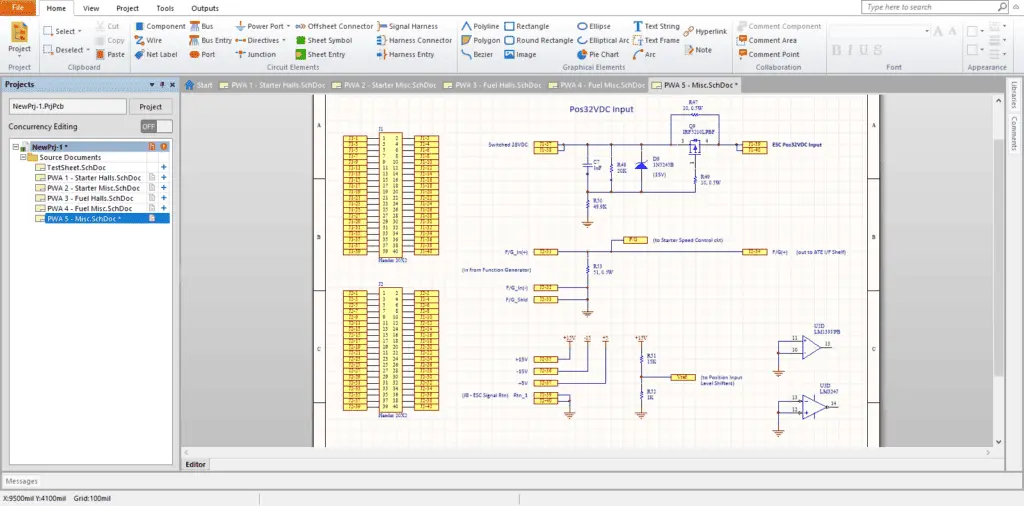Click the Project button in Projects panel
Screen dimensions: 1024x506
[150, 106]
